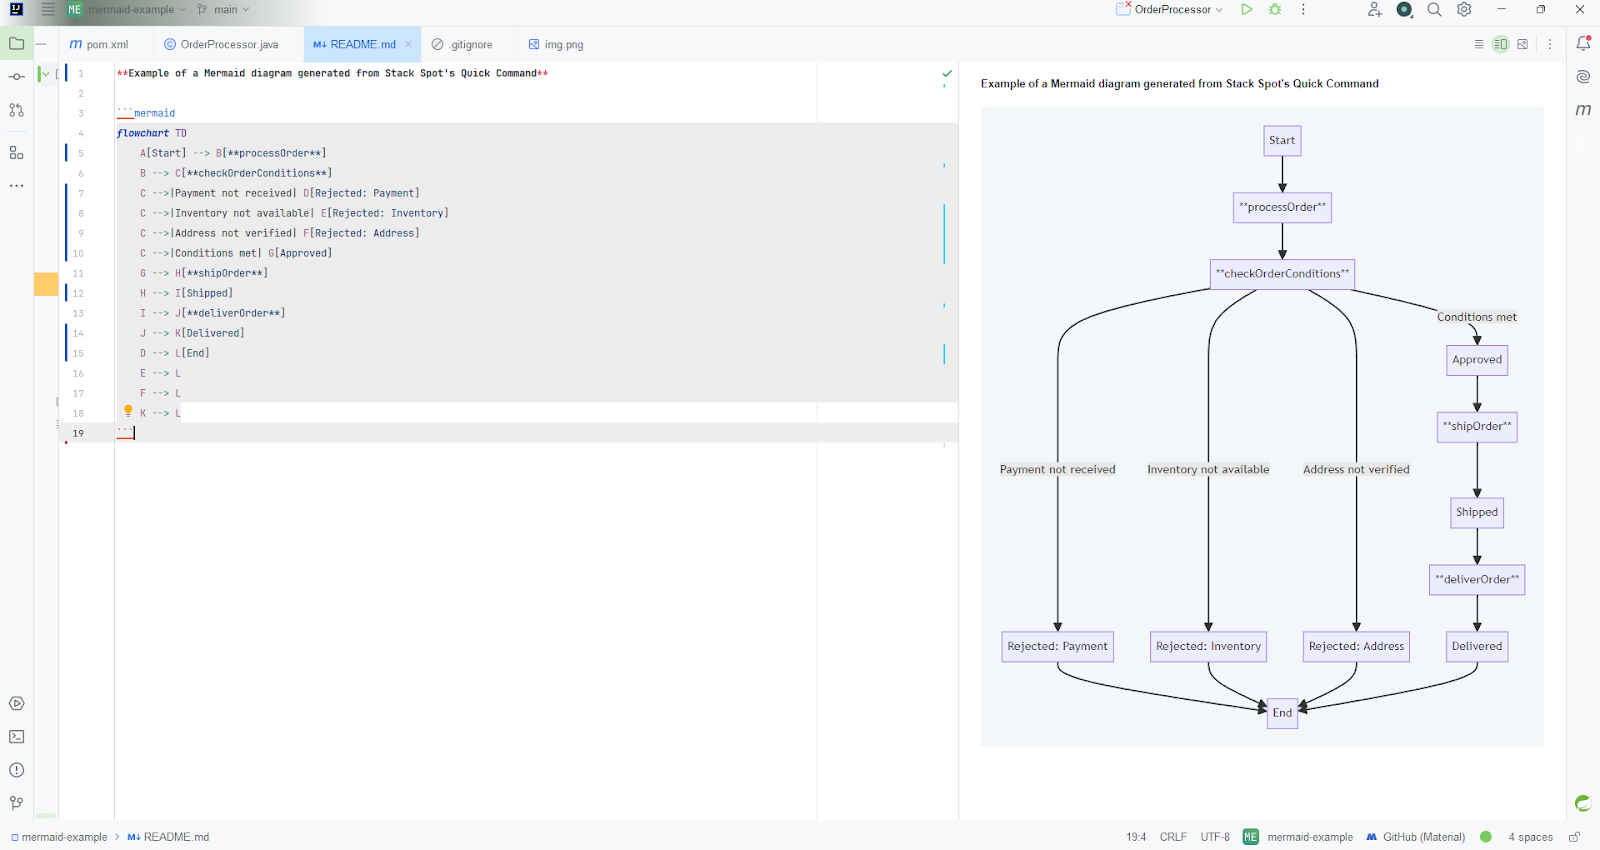This screenshot has height=850, width=1600.
Task: Open the Pull Requests tool window
Action: [x=16, y=110]
